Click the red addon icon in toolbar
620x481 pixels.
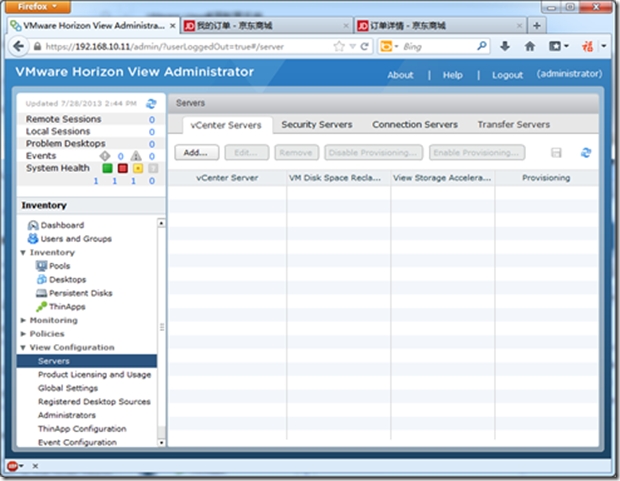point(588,46)
